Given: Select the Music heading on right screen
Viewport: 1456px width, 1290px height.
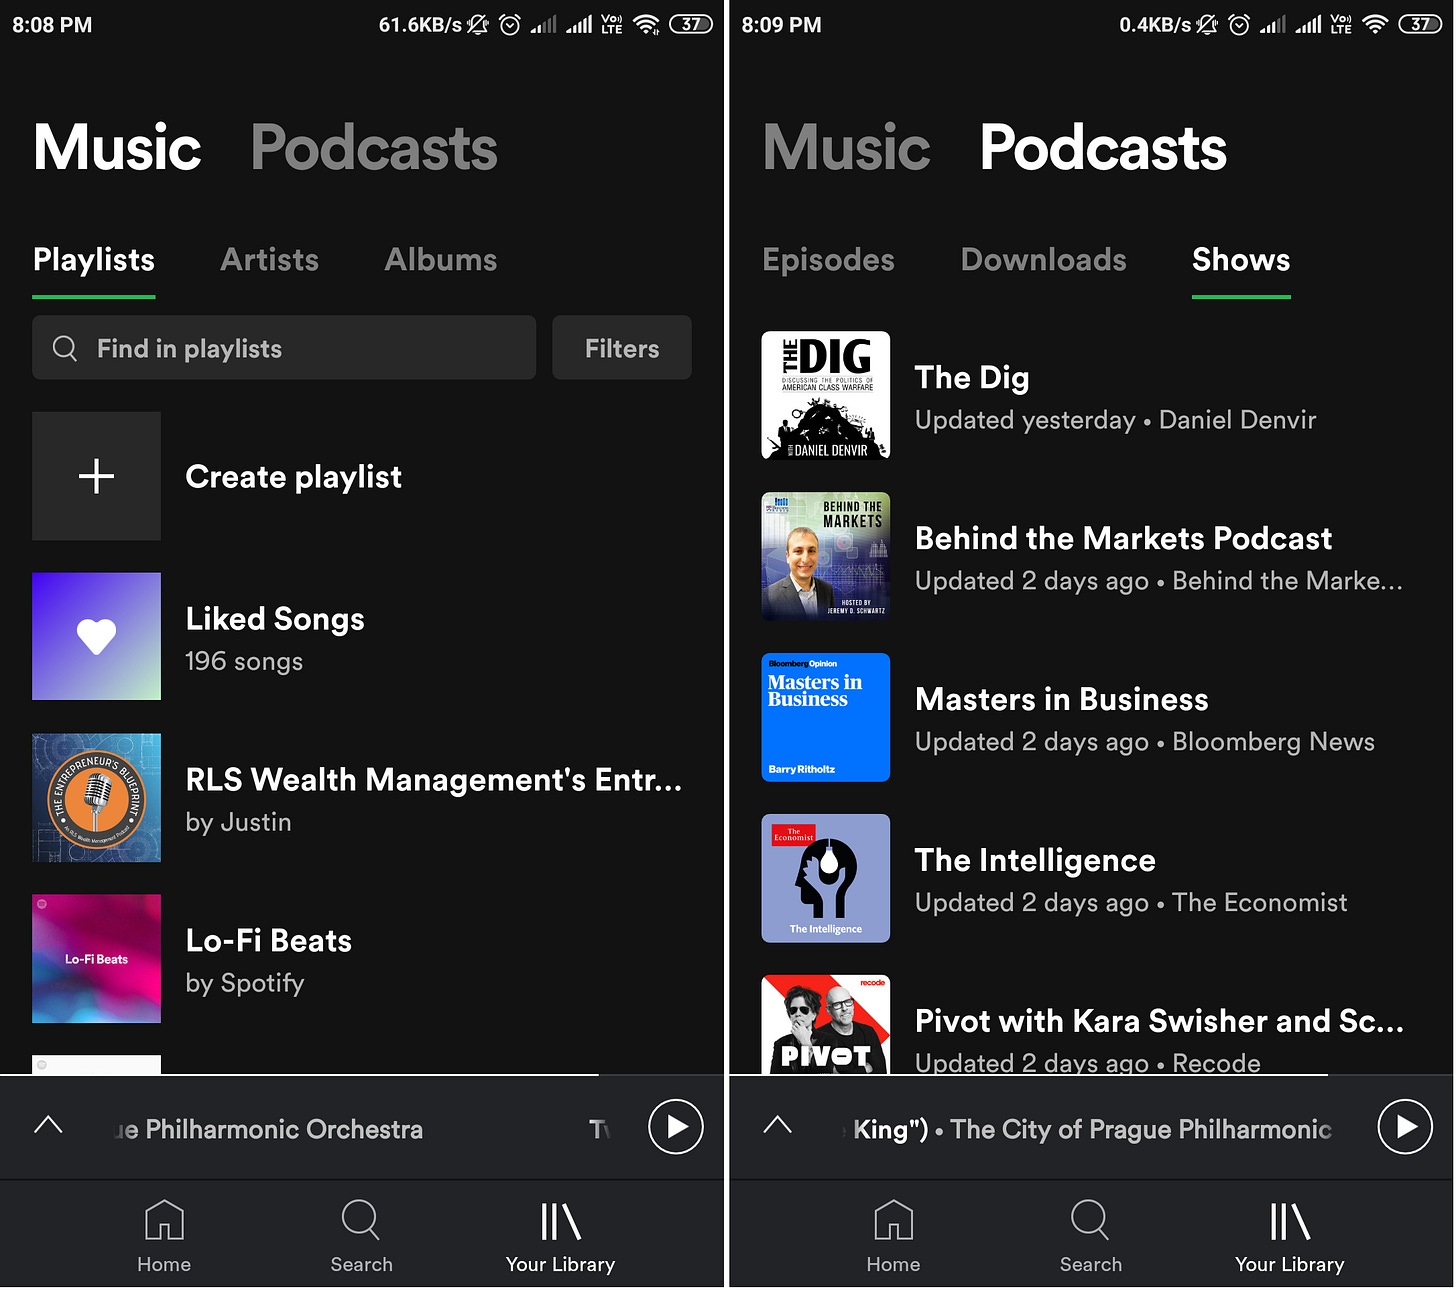Looking at the screenshot, I should click(x=846, y=148).
